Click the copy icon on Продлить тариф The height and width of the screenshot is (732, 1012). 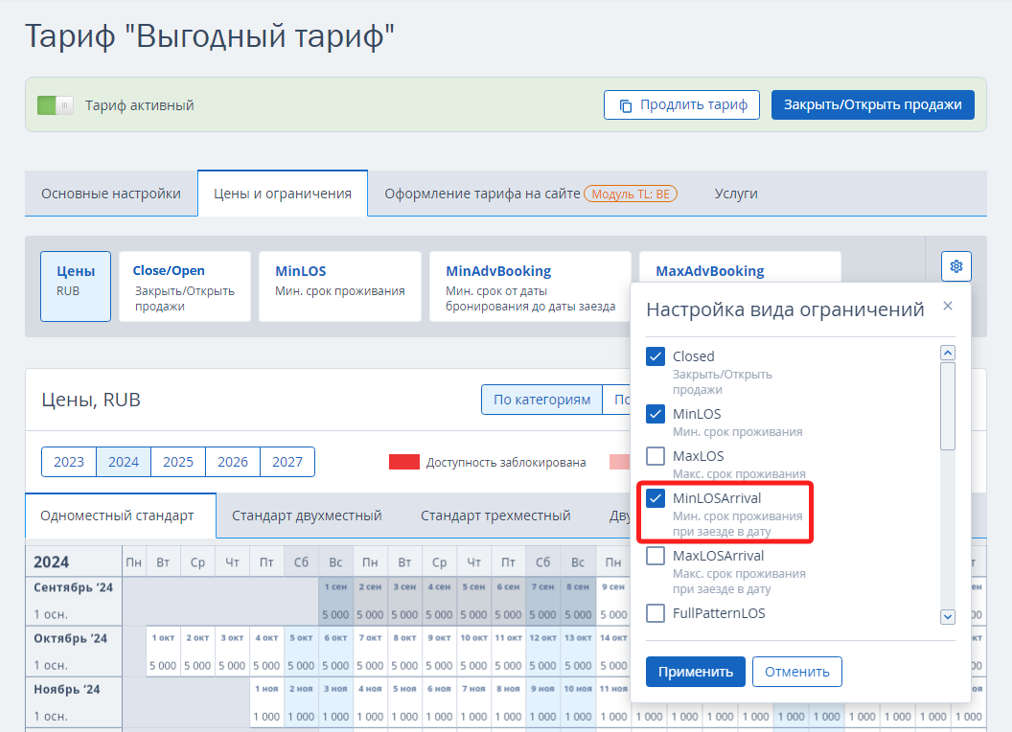[x=625, y=105]
